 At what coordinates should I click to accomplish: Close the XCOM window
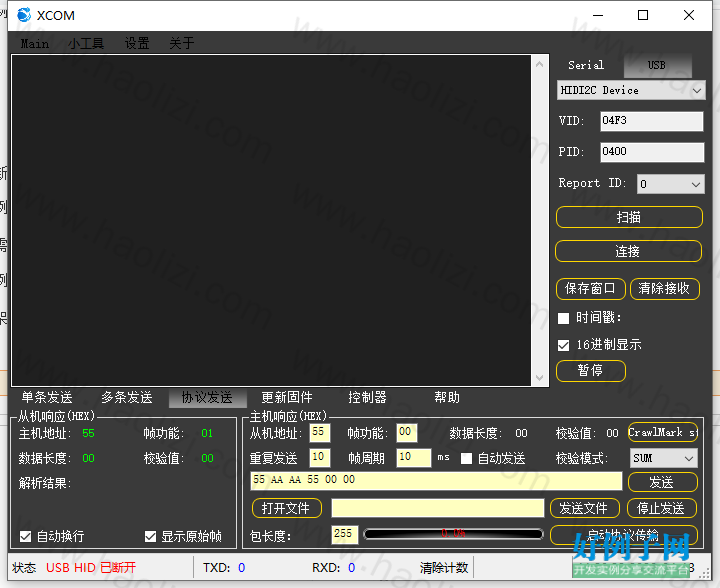689,15
